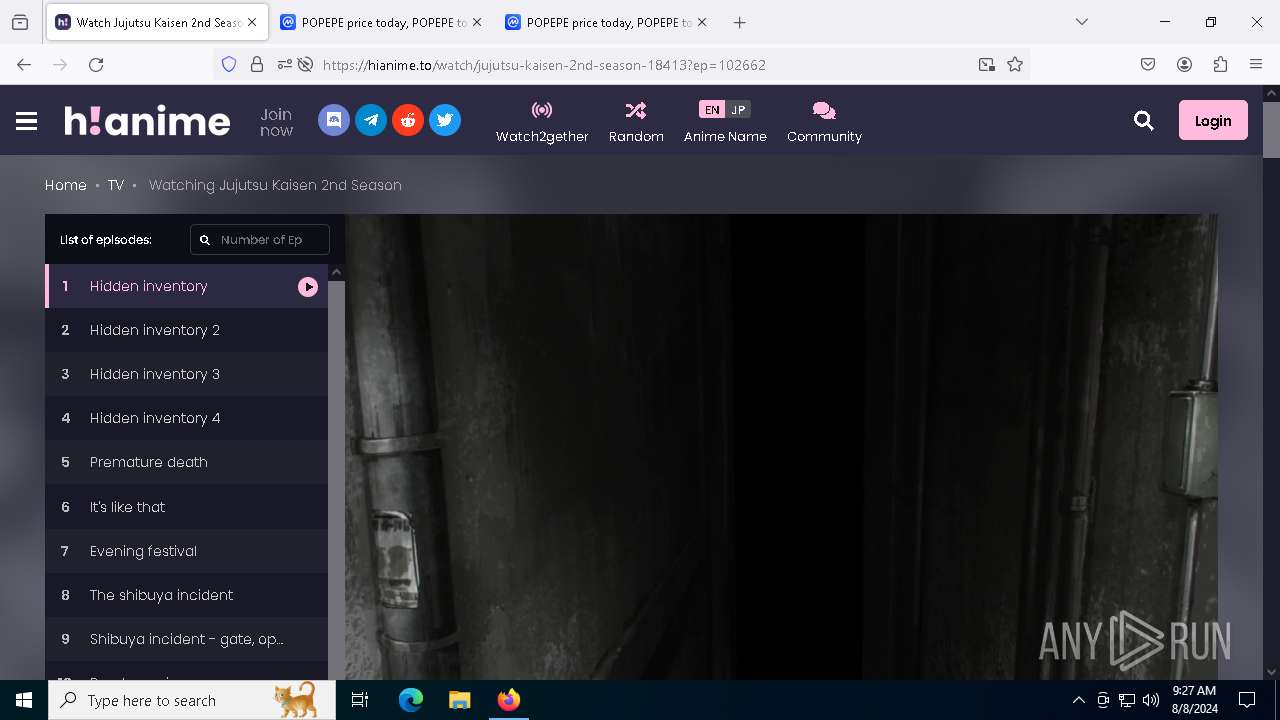This screenshot has width=1280, height=720.
Task: Open the Extensions icon
Action: (x=1220, y=64)
